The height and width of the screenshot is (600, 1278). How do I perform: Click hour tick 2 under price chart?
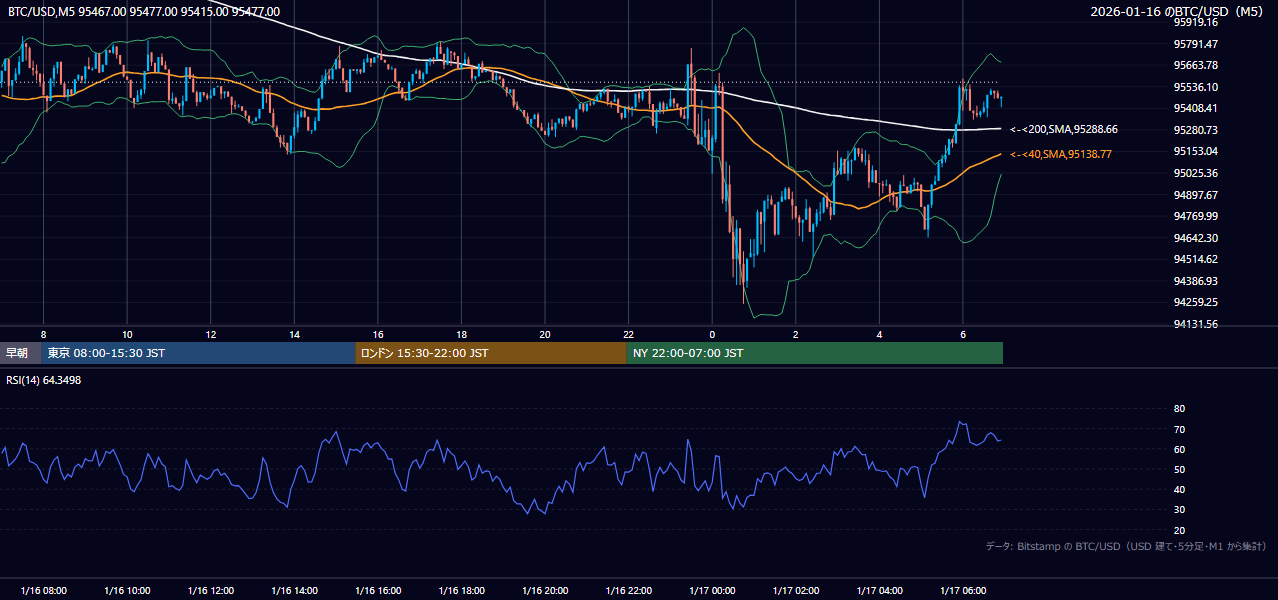click(796, 334)
